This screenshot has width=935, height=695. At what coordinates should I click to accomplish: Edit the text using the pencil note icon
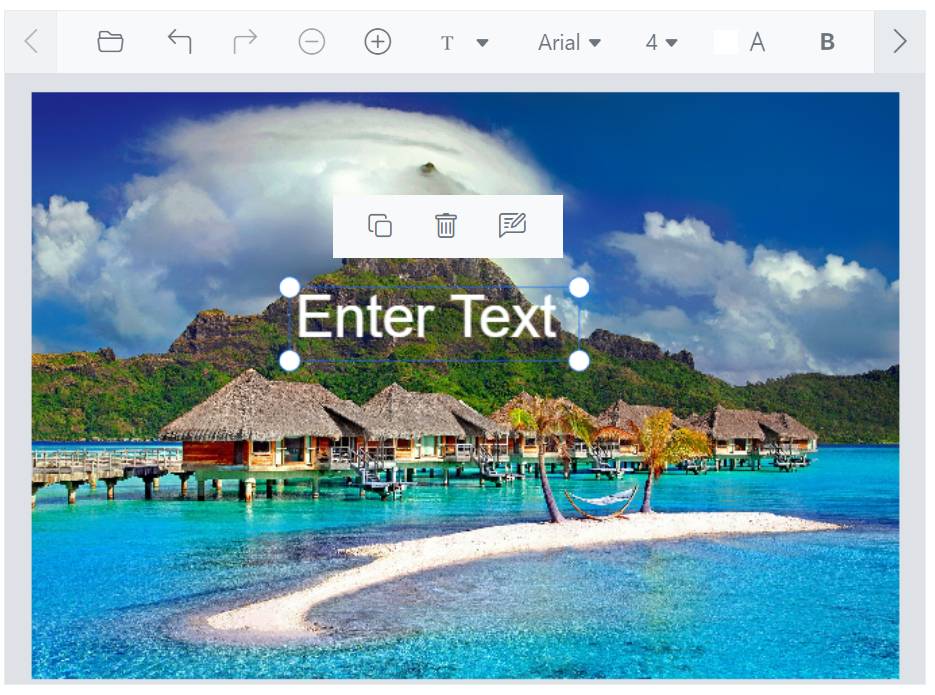512,226
